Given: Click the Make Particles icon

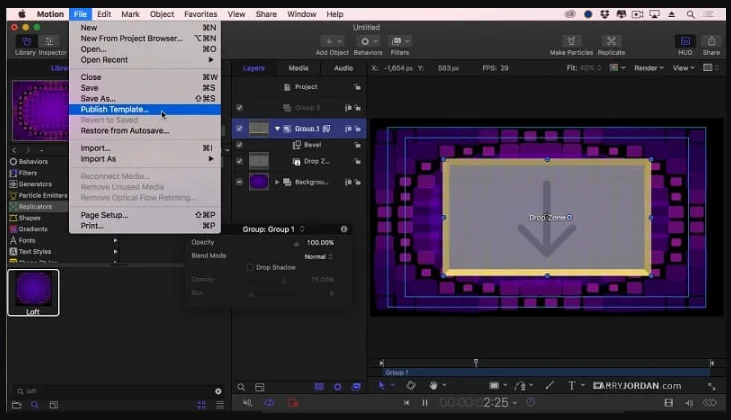Looking at the screenshot, I should pos(571,41).
